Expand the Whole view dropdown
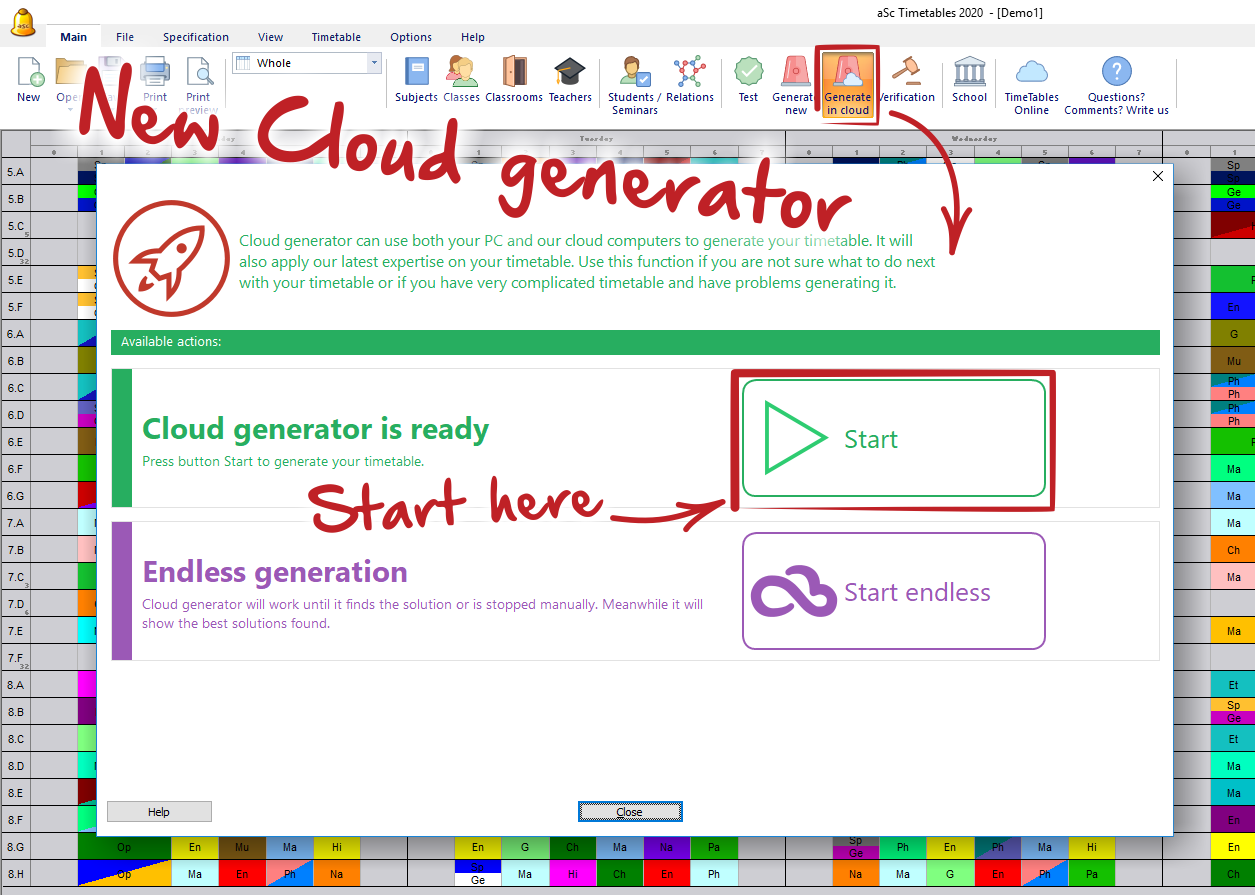 coord(375,63)
